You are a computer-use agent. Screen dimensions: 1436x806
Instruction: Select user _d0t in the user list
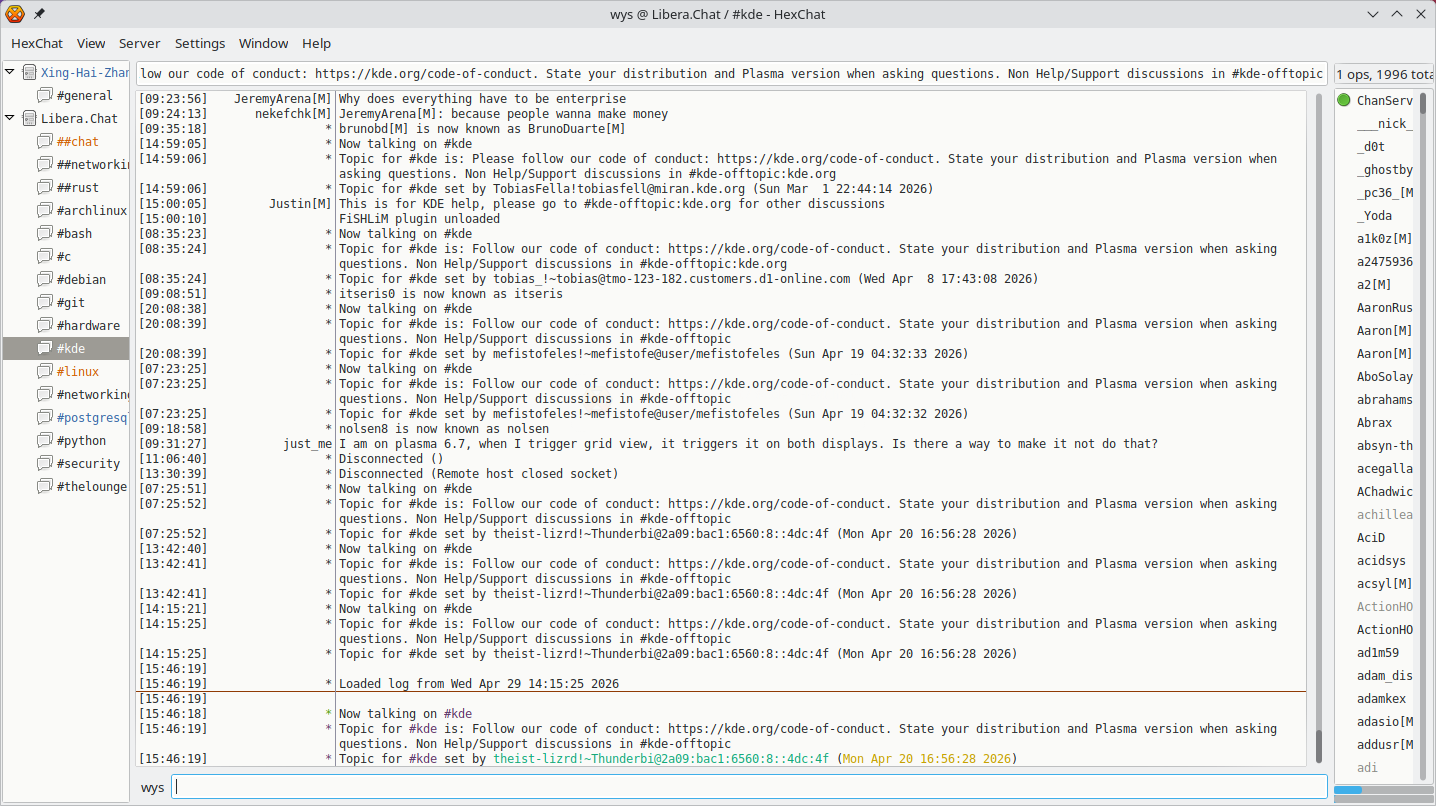coord(1371,147)
